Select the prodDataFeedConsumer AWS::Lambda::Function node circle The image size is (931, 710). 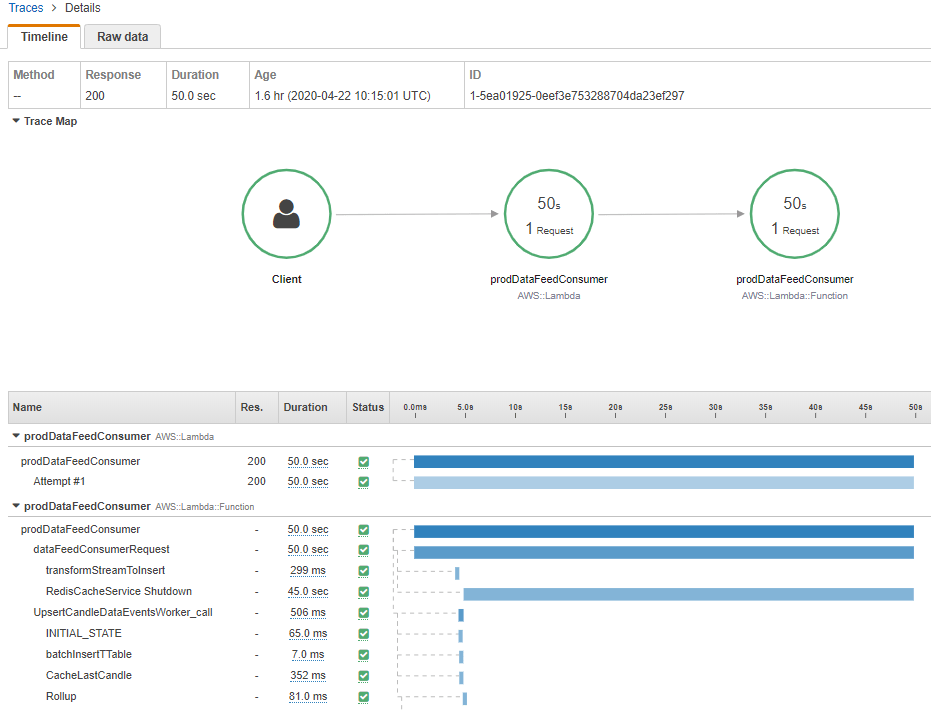pyautogui.click(x=794, y=214)
